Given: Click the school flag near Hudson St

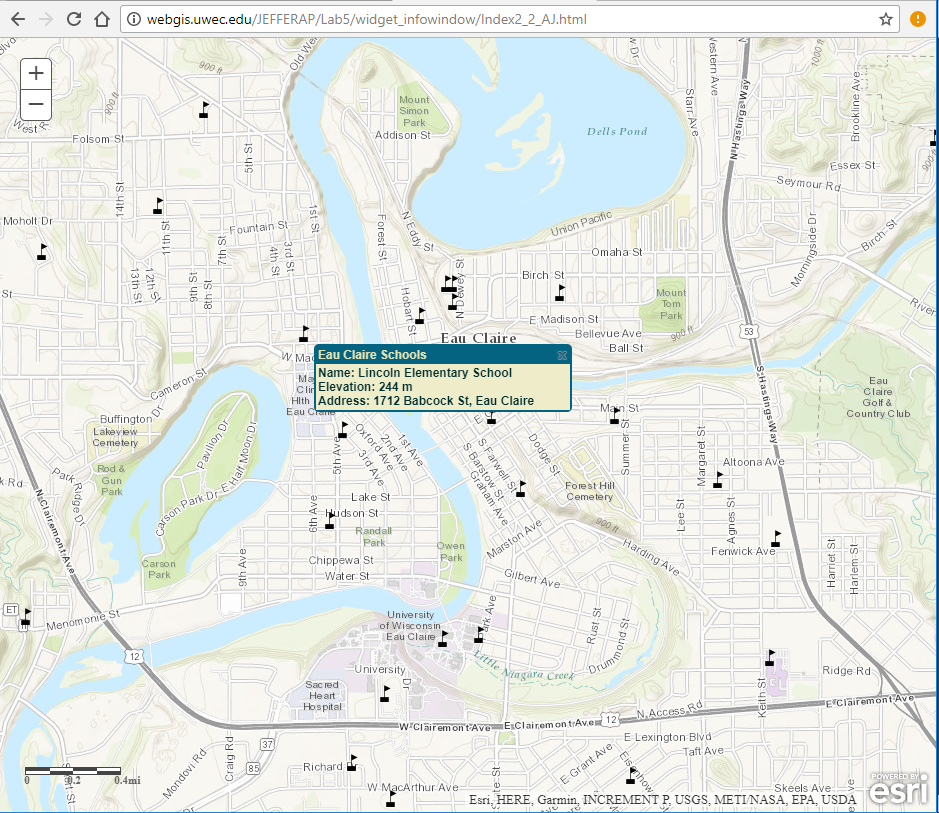Looking at the screenshot, I should point(328,520).
